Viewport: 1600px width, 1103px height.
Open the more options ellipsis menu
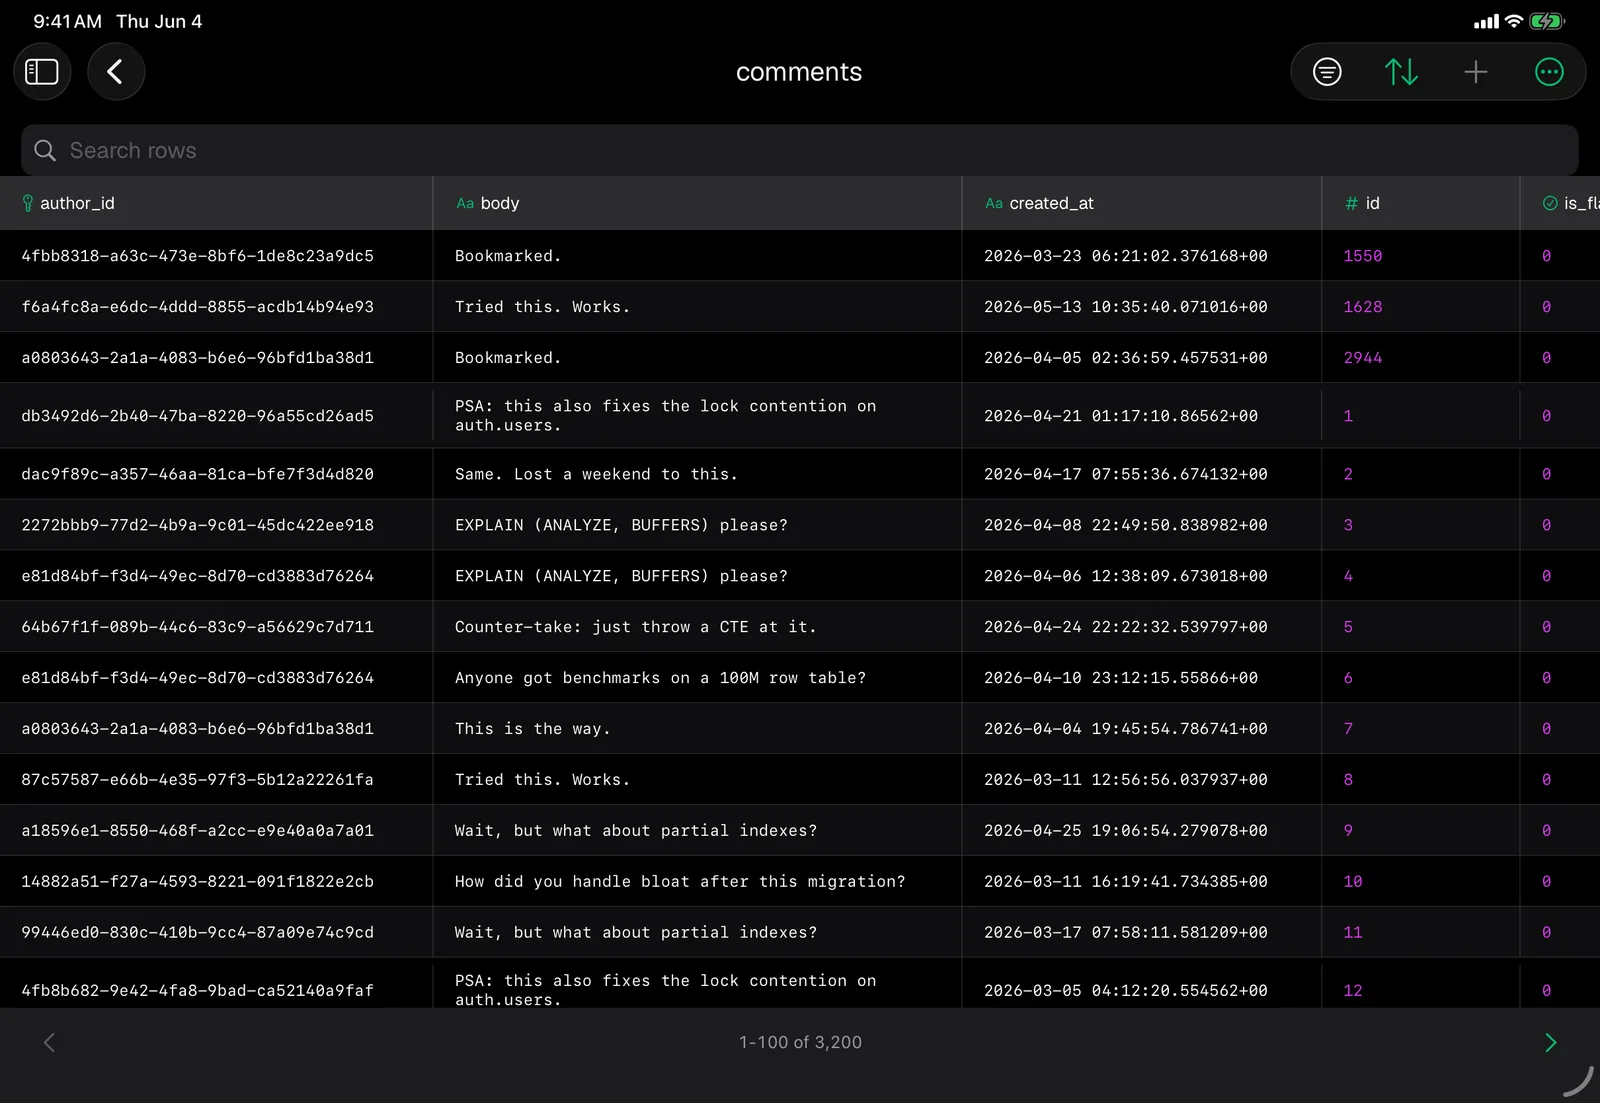pos(1549,72)
